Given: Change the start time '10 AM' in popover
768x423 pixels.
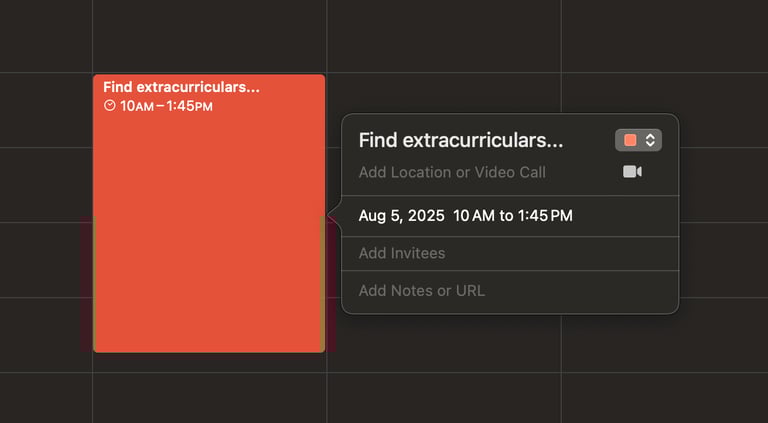Looking at the screenshot, I should click(x=474, y=216).
